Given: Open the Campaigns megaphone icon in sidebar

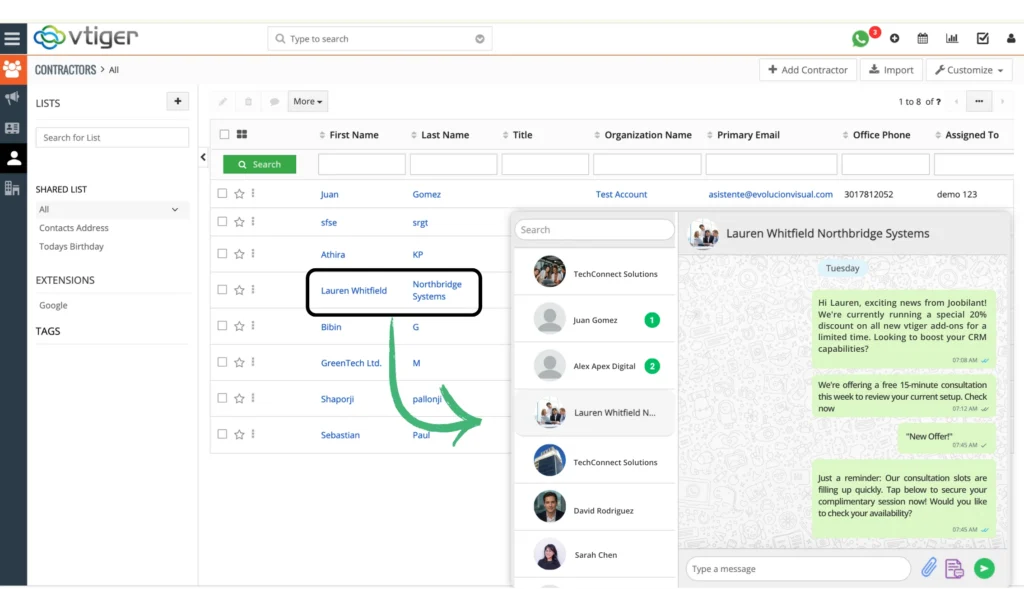Looking at the screenshot, I should click(x=13, y=97).
